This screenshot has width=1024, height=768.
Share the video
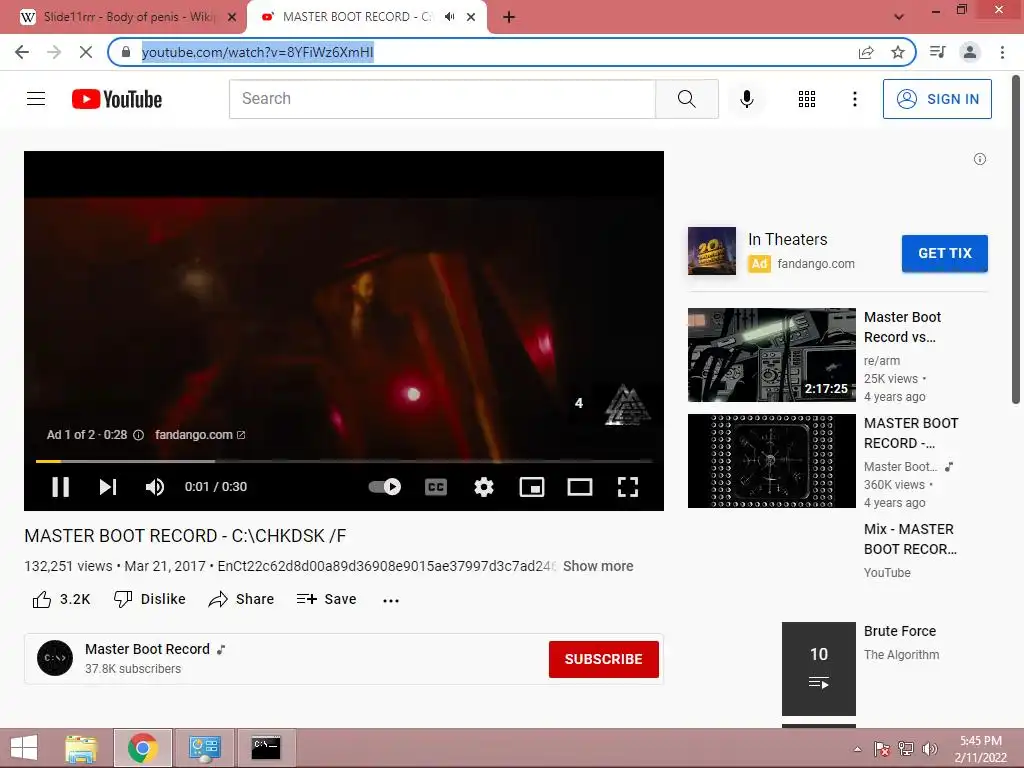(241, 599)
